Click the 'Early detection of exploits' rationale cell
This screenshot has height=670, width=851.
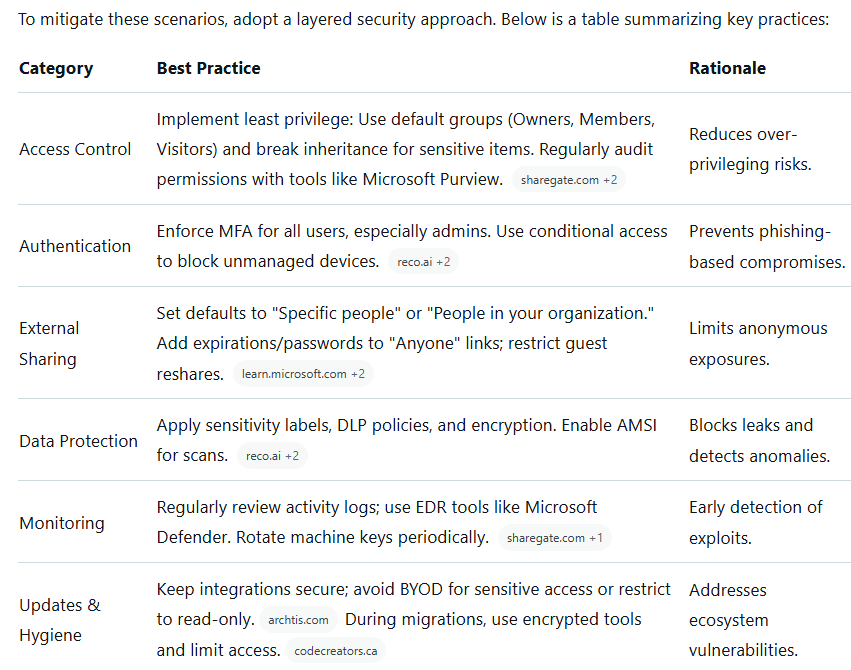755,522
